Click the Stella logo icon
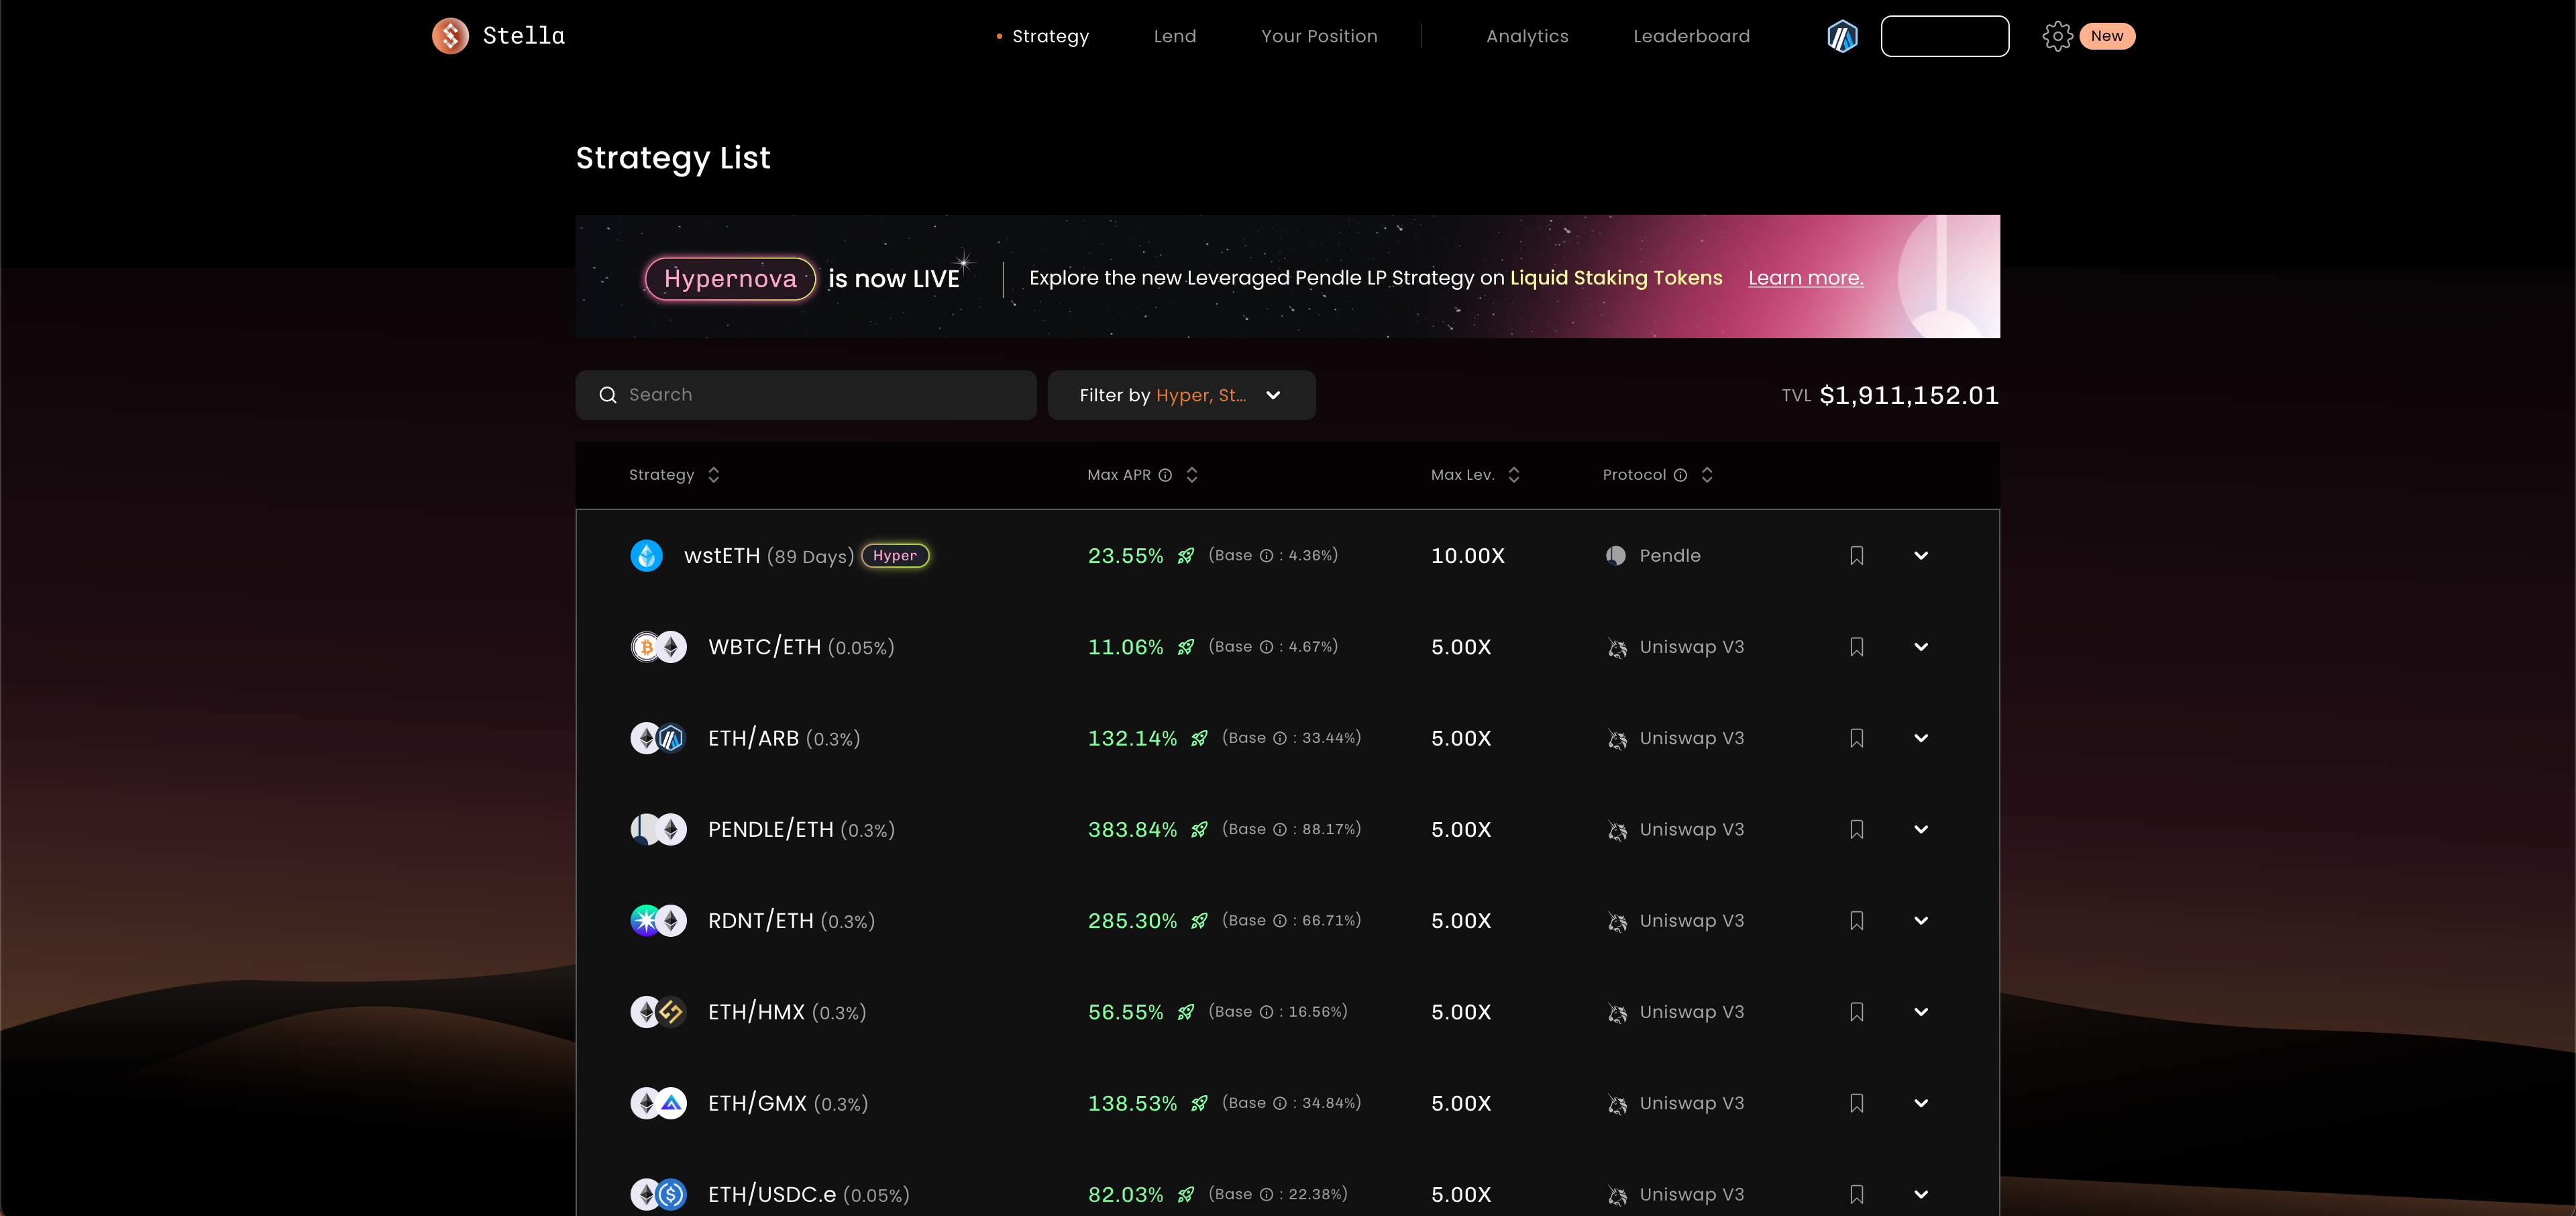 click(x=450, y=36)
